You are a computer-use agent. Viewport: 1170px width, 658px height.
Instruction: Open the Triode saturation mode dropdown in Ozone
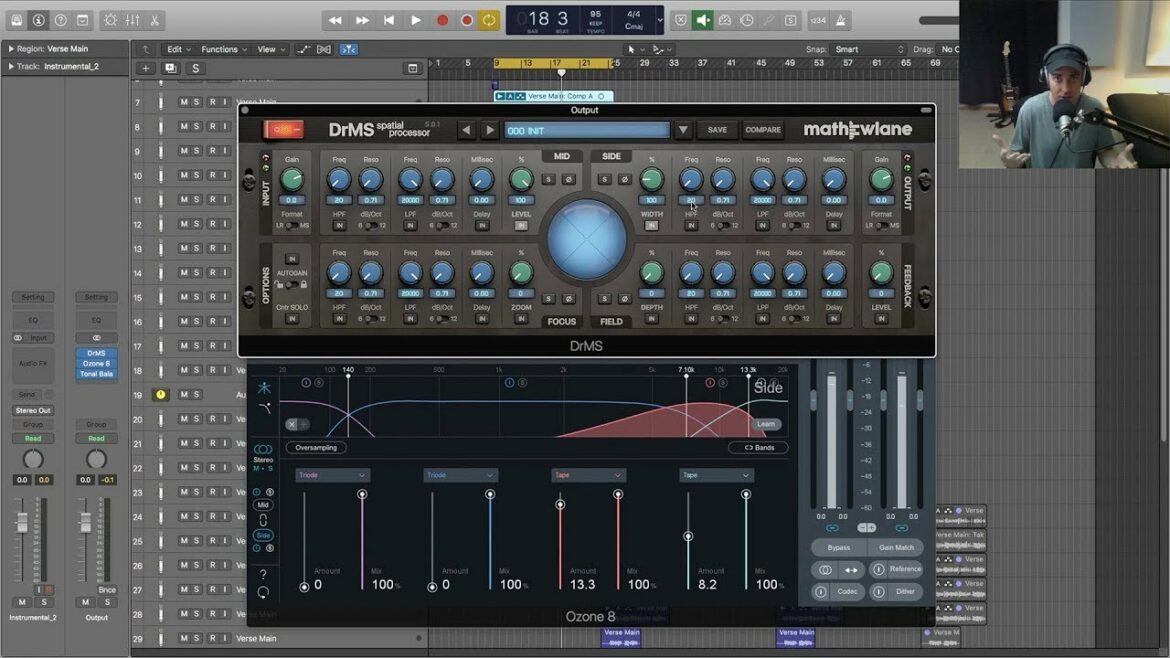[x=331, y=474]
